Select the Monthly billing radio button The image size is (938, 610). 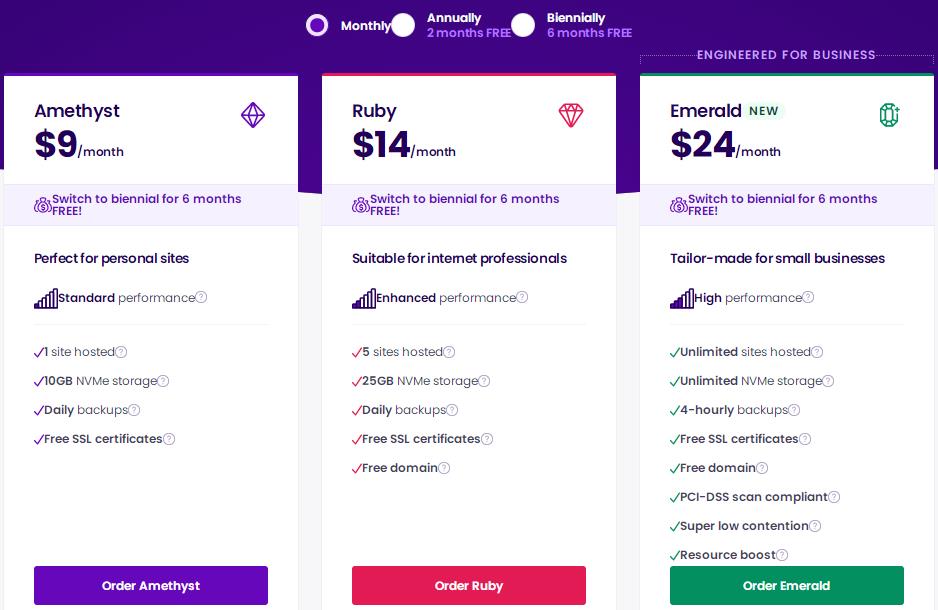[317, 25]
